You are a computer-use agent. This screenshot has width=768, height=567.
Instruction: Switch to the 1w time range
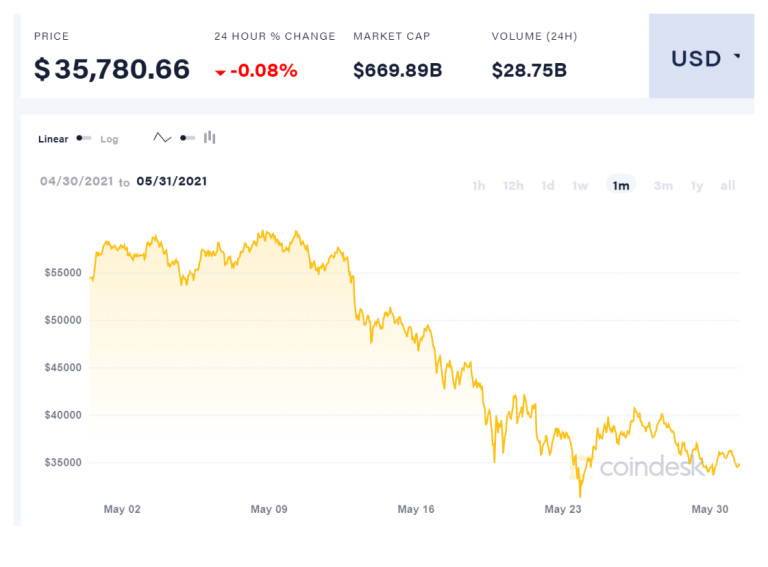[580, 185]
